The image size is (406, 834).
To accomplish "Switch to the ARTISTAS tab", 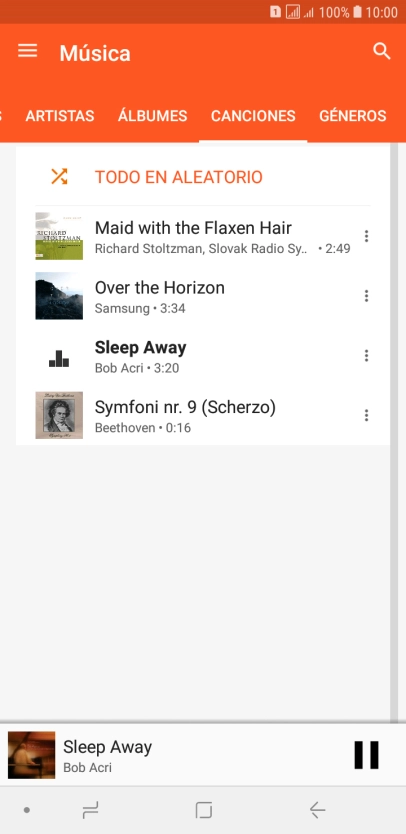I will 60,116.
